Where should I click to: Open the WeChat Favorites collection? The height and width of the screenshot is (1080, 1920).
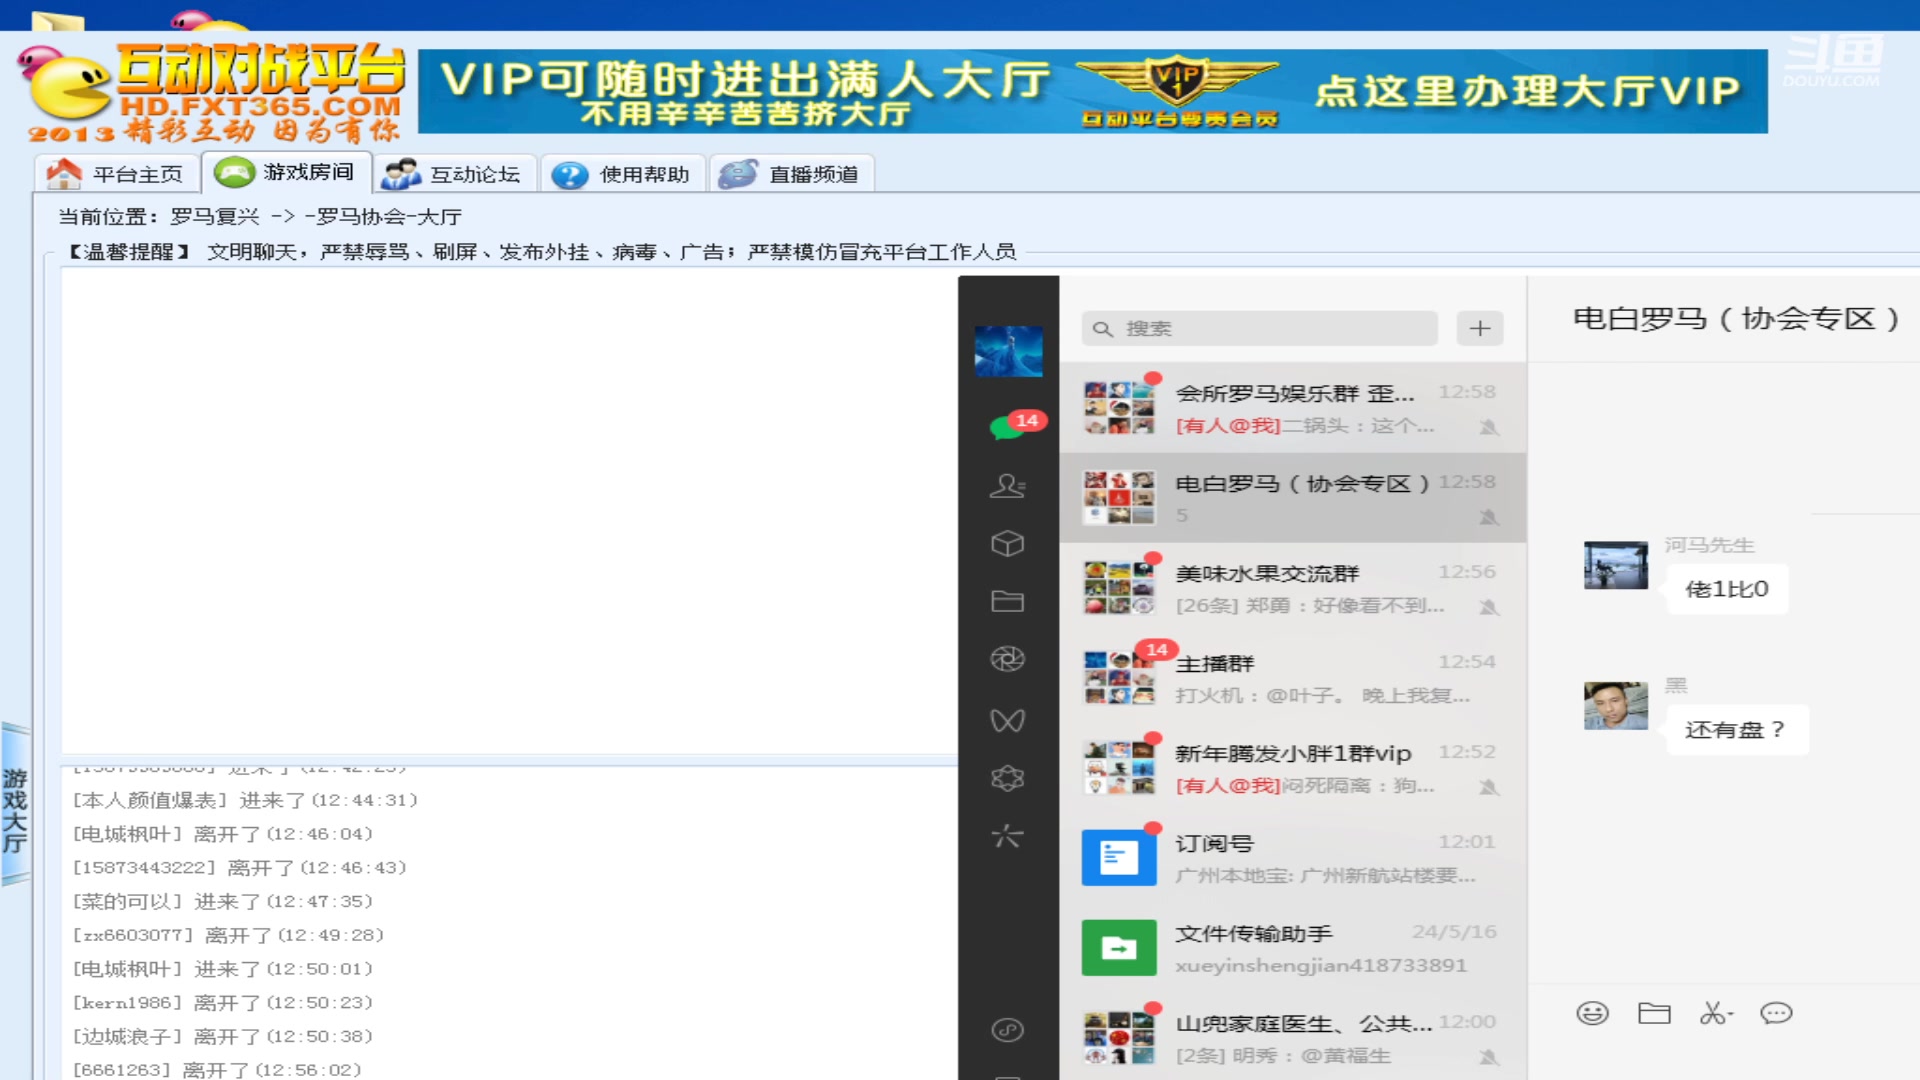(x=1008, y=543)
